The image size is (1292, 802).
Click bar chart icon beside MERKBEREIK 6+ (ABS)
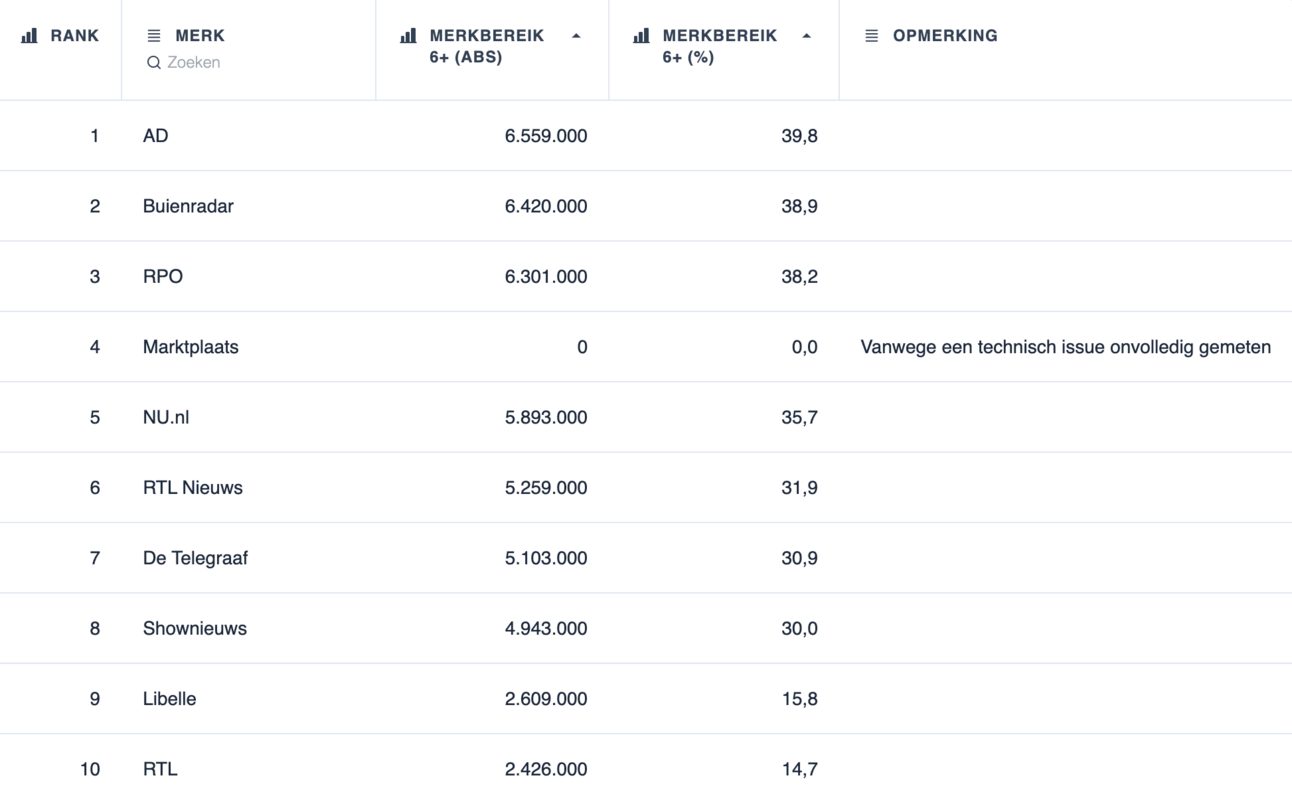(x=408, y=36)
